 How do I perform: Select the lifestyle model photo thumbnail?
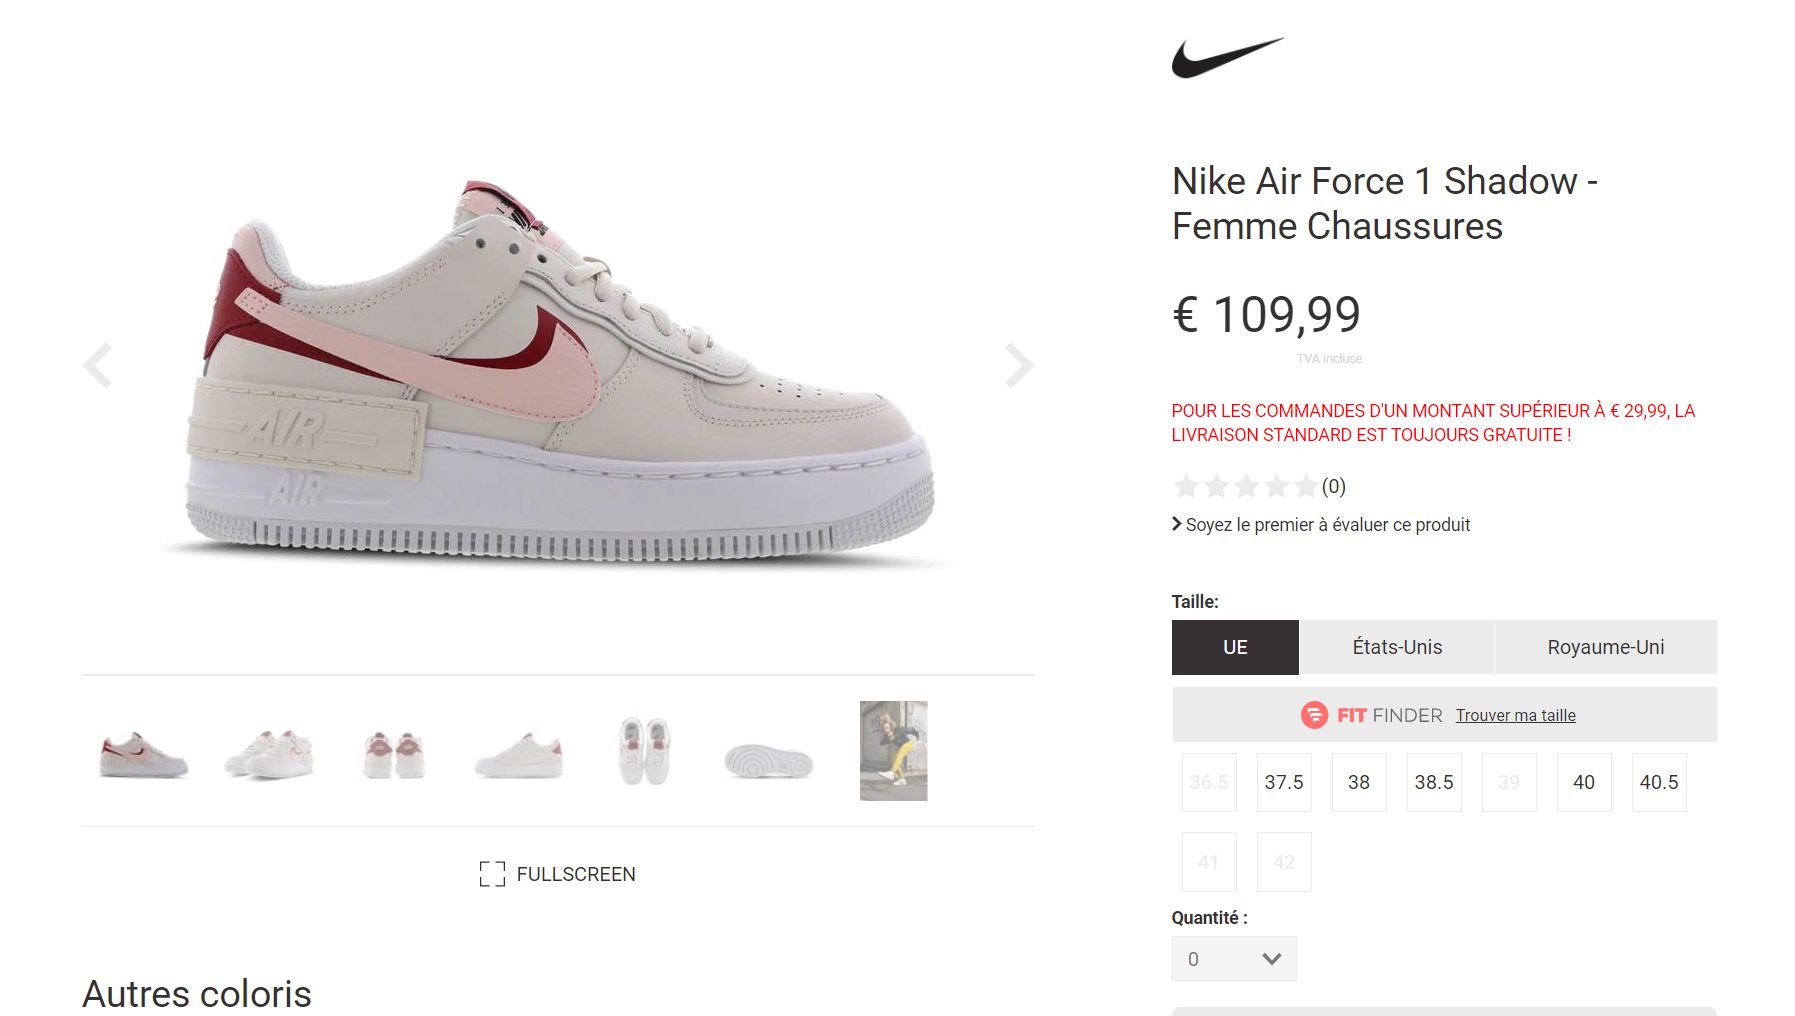(893, 751)
